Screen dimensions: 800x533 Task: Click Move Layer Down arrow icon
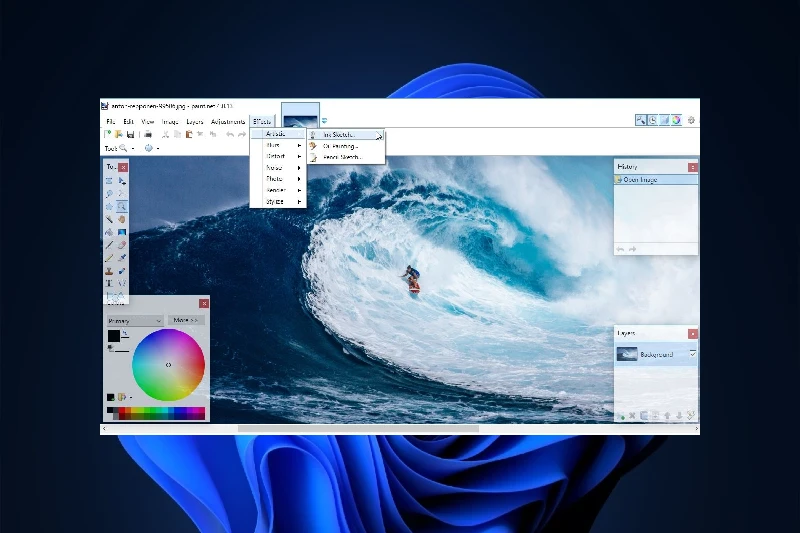click(x=679, y=416)
